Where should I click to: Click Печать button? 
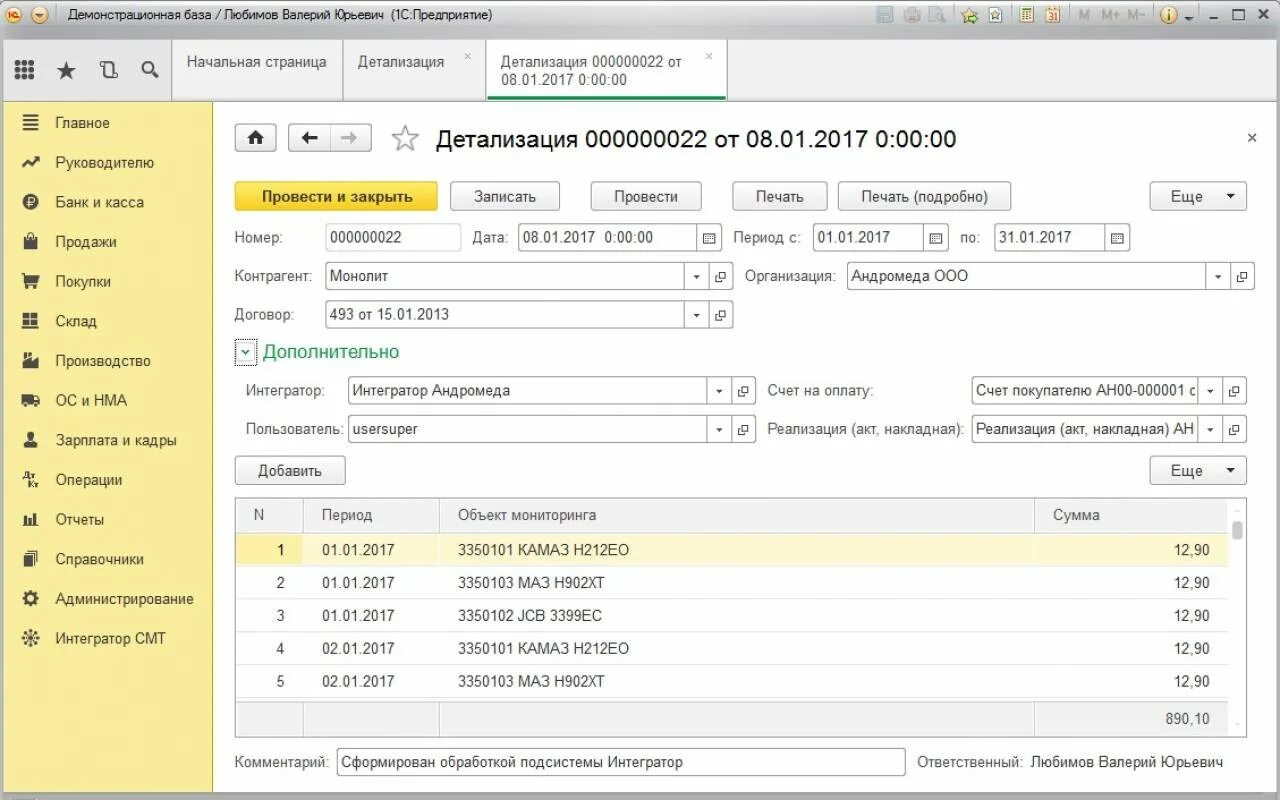point(780,197)
